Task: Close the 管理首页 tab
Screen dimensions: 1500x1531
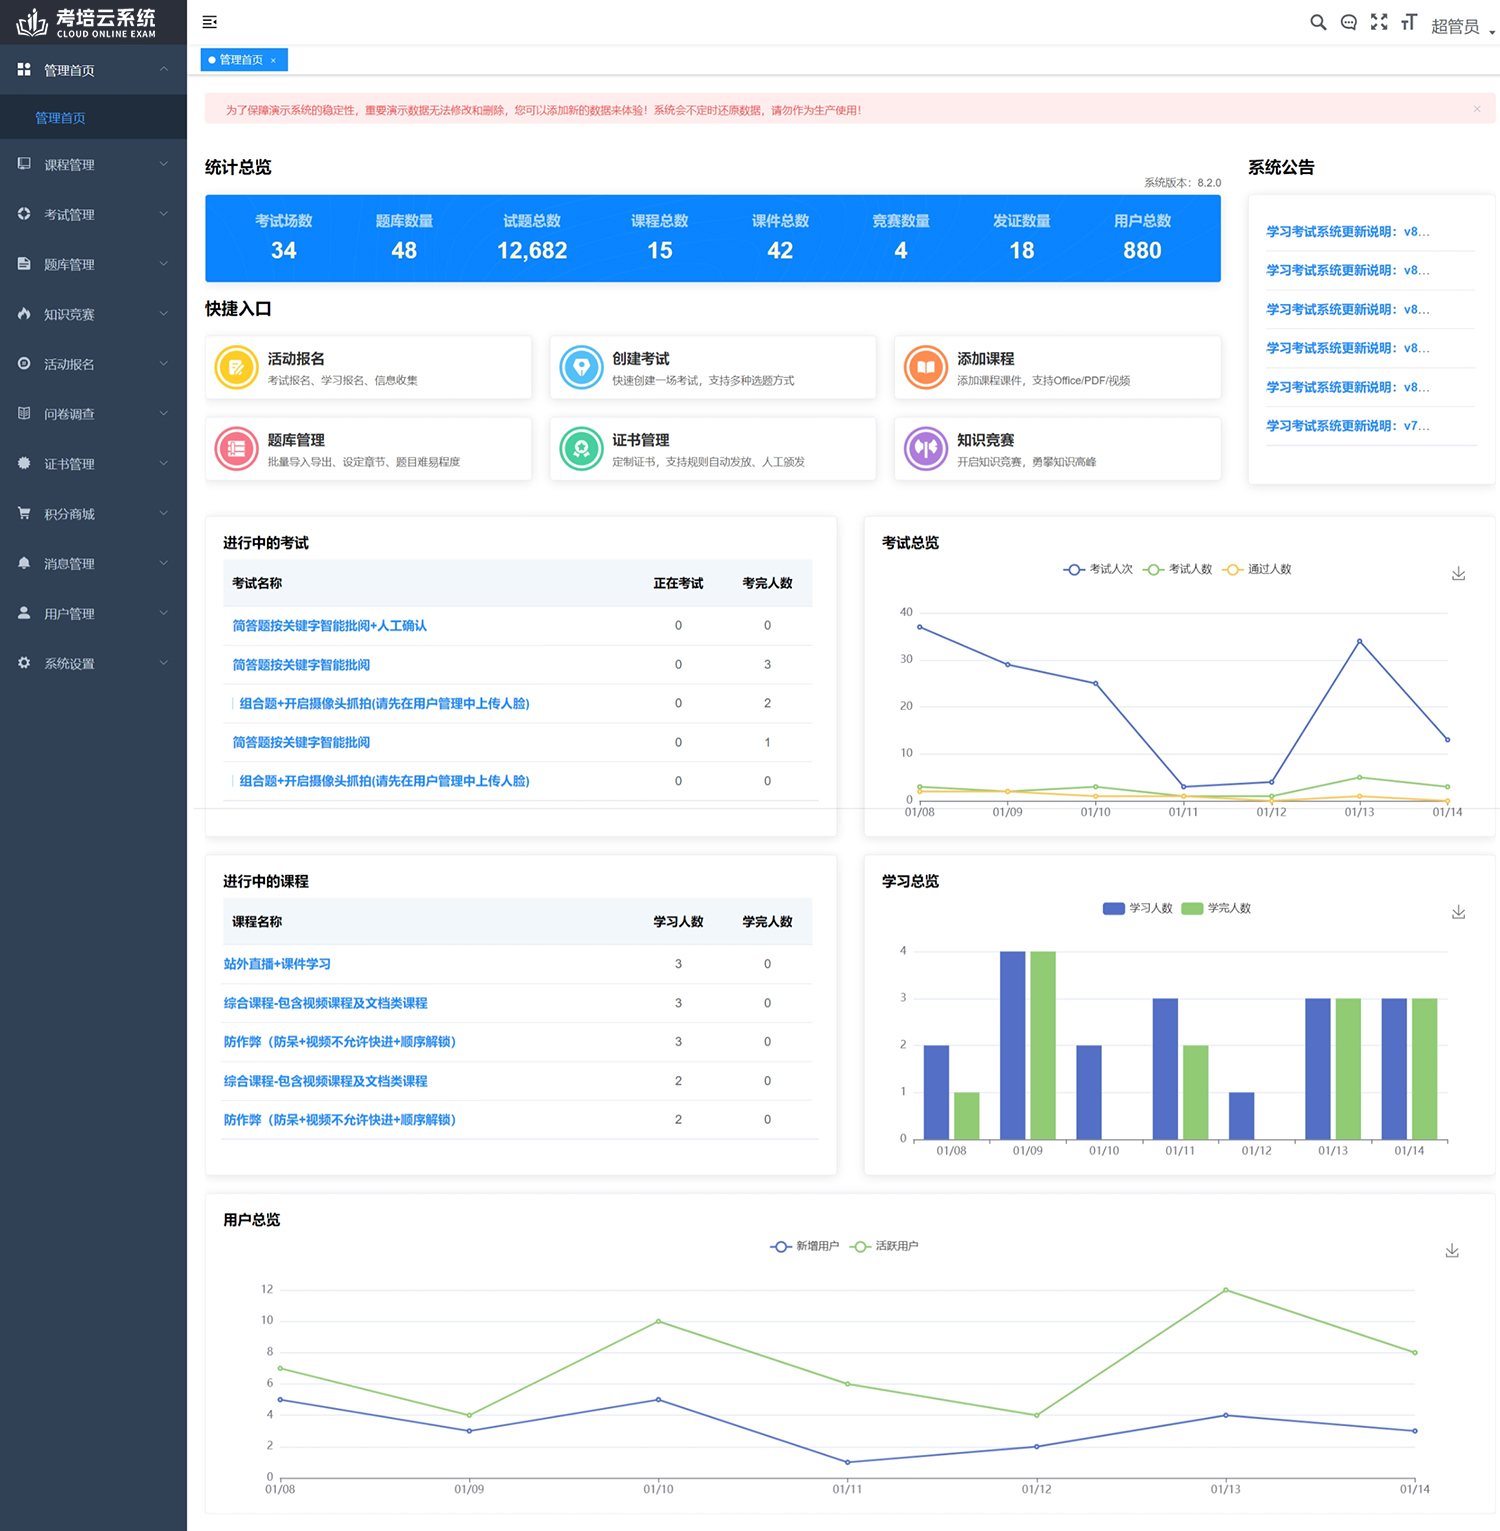Action: pos(273,61)
